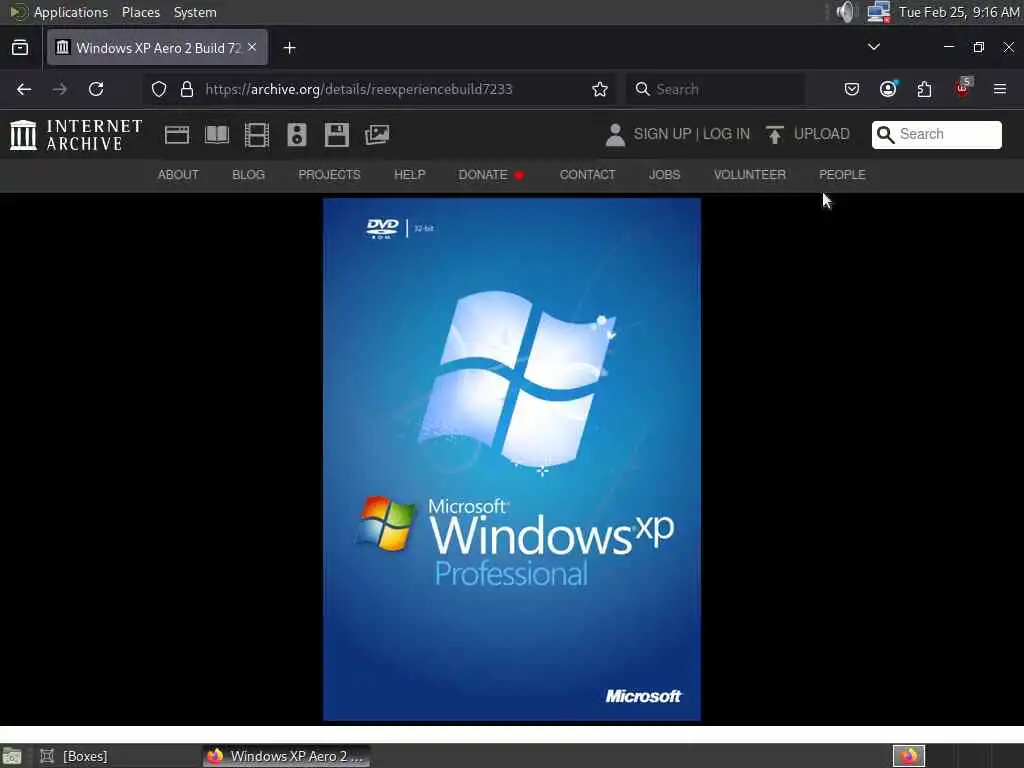
Task: Bookmark this page with star icon
Action: [600, 89]
